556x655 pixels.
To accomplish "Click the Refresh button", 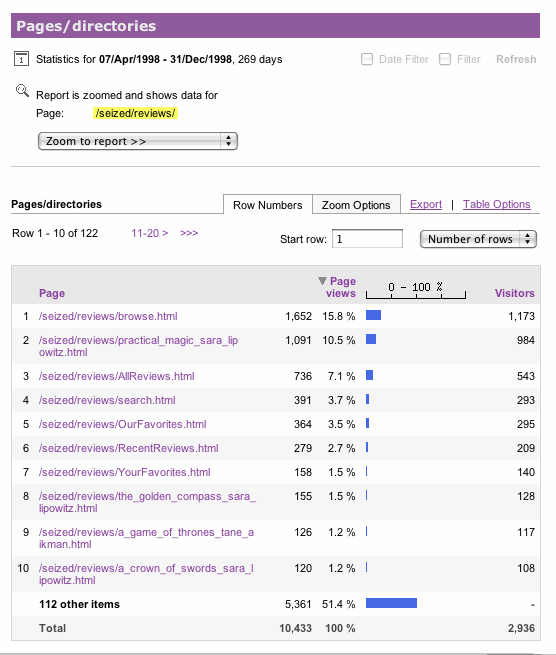I will (x=516, y=59).
